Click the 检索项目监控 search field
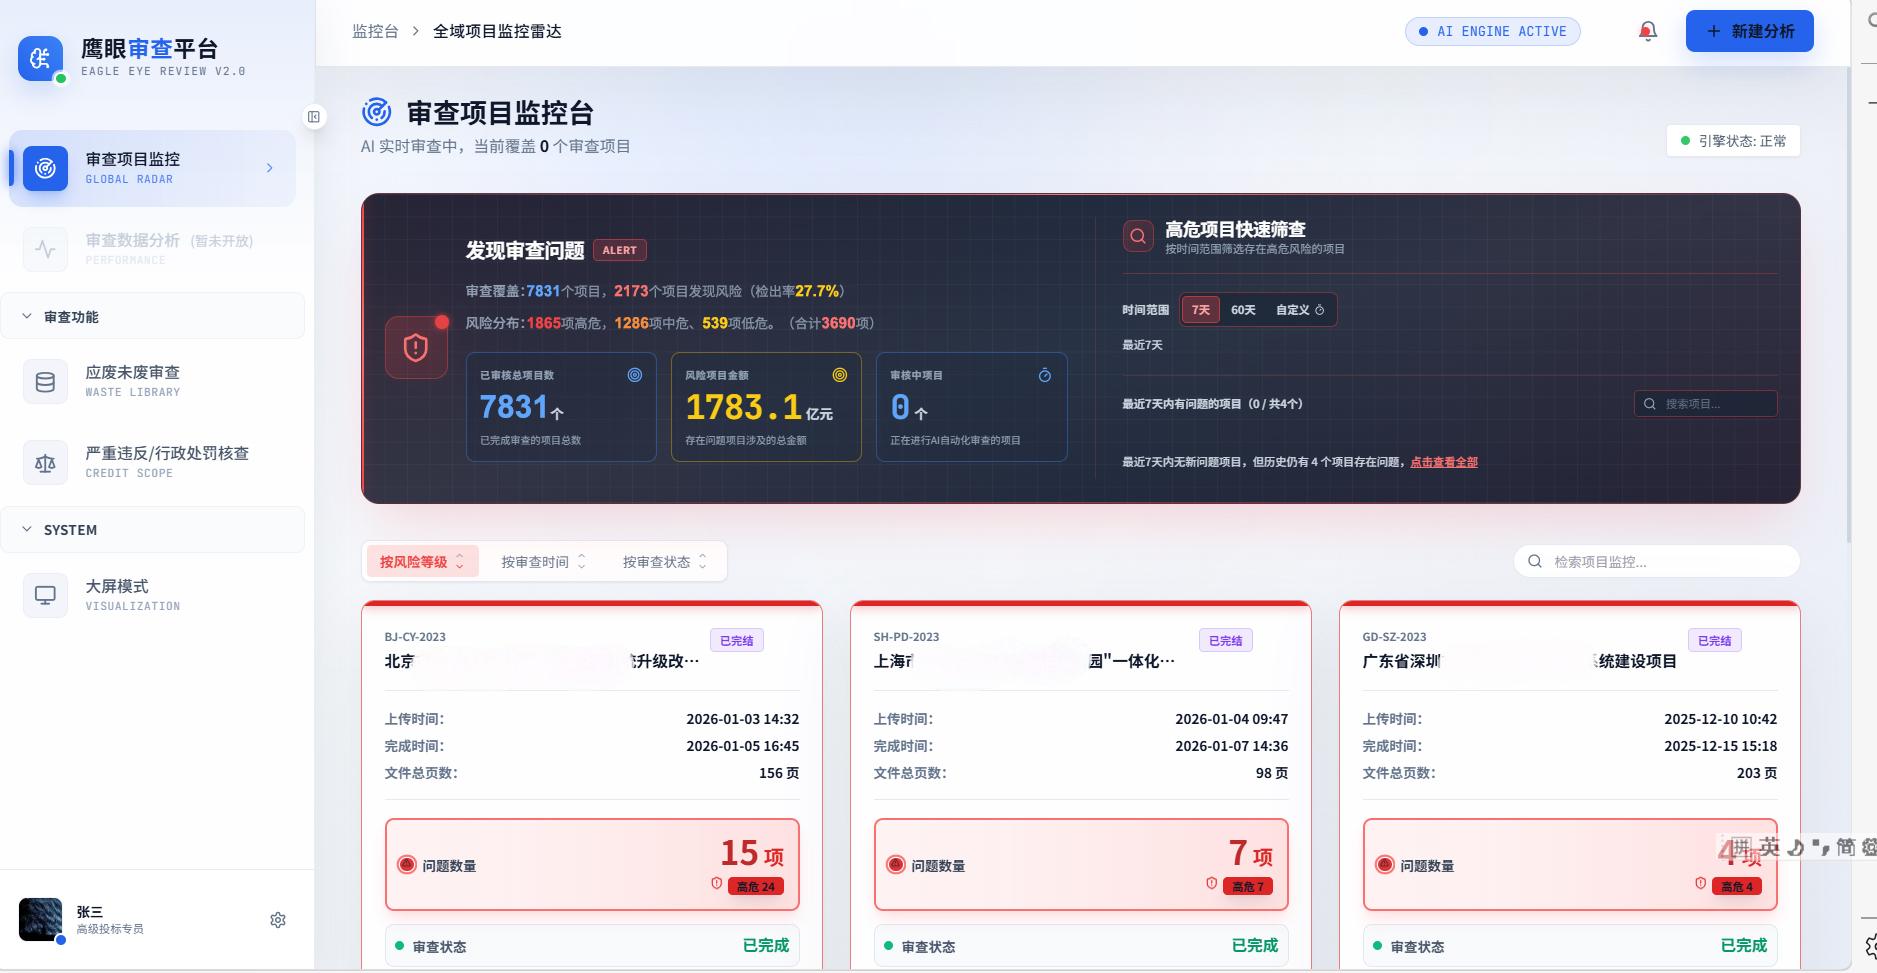The image size is (1877, 973). tap(1667, 562)
